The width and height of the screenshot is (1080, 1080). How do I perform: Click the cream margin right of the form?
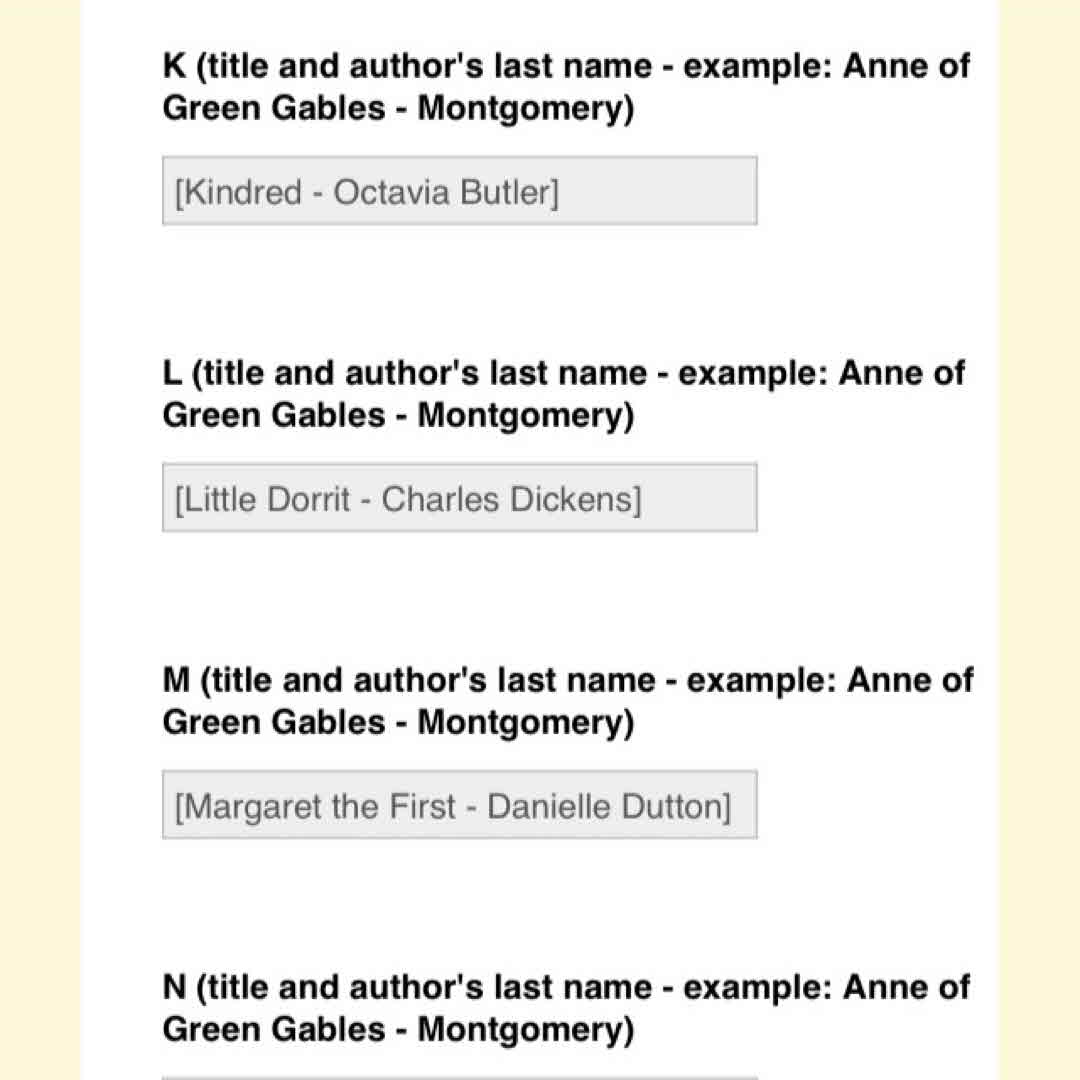click(x=1040, y=540)
